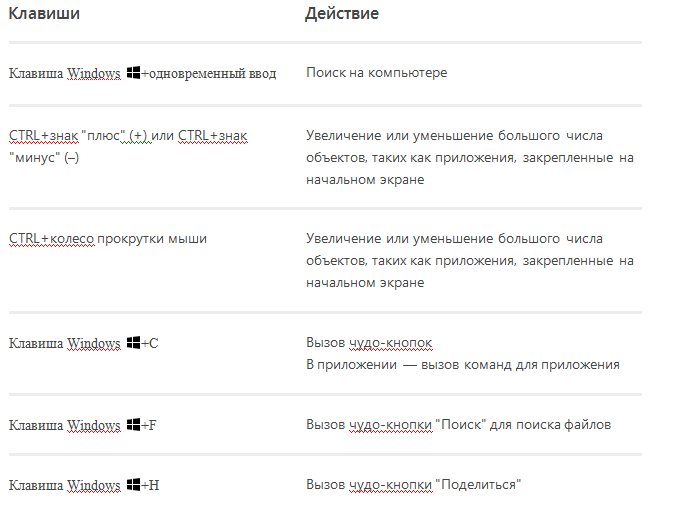Click the underlined word "Windows" in the +H row

[94, 485]
